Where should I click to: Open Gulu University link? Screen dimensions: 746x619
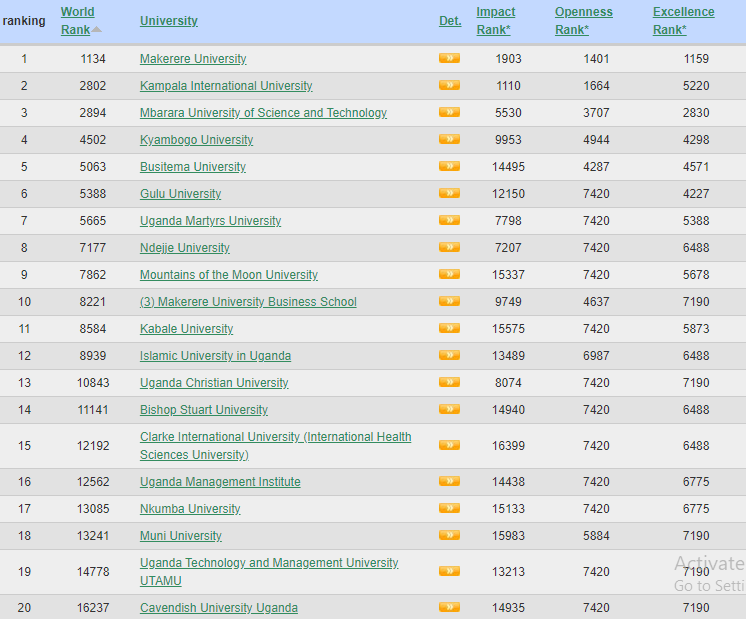coord(180,194)
